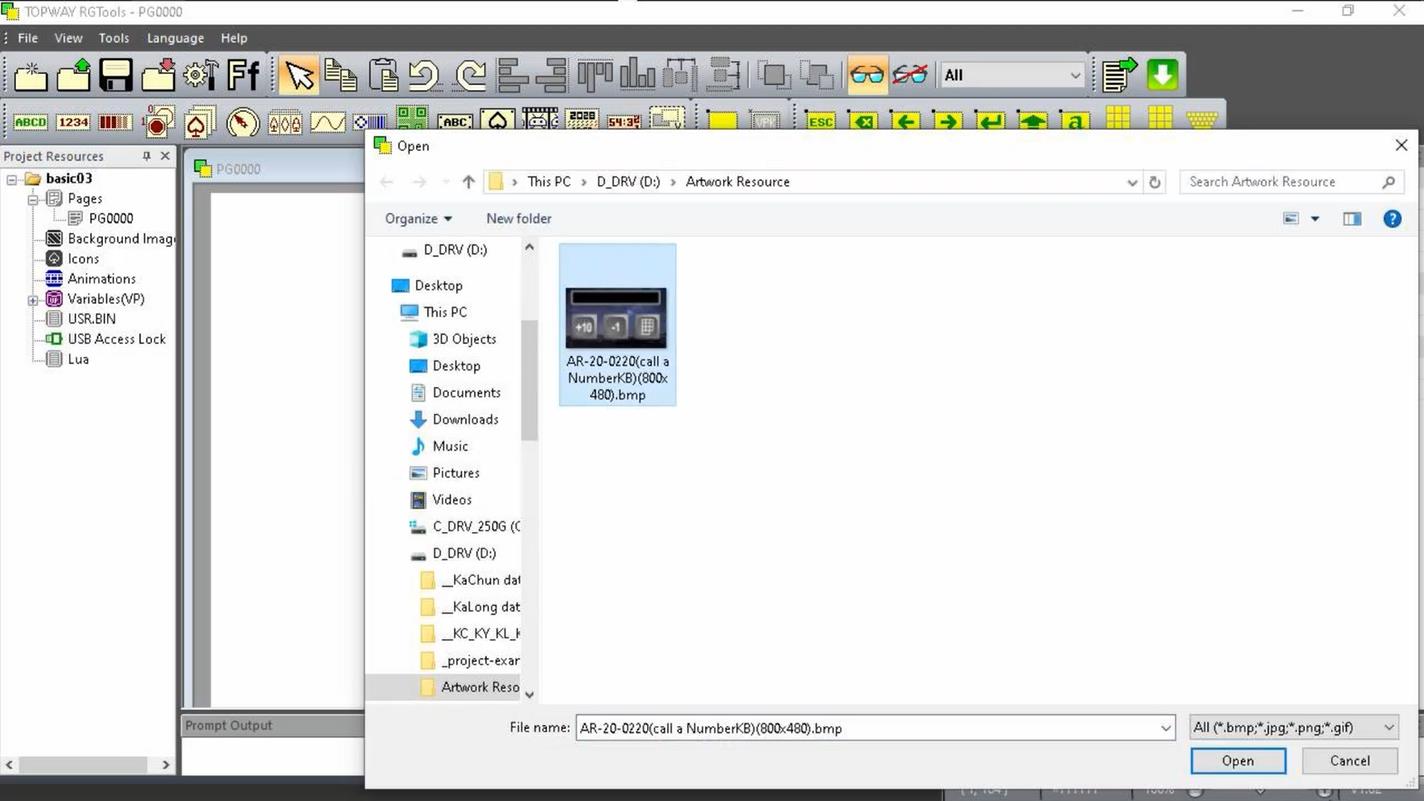This screenshot has height=801, width=1424.
Task: Save the project with the floppy disk icon
Action: click(x=115, y=75)
